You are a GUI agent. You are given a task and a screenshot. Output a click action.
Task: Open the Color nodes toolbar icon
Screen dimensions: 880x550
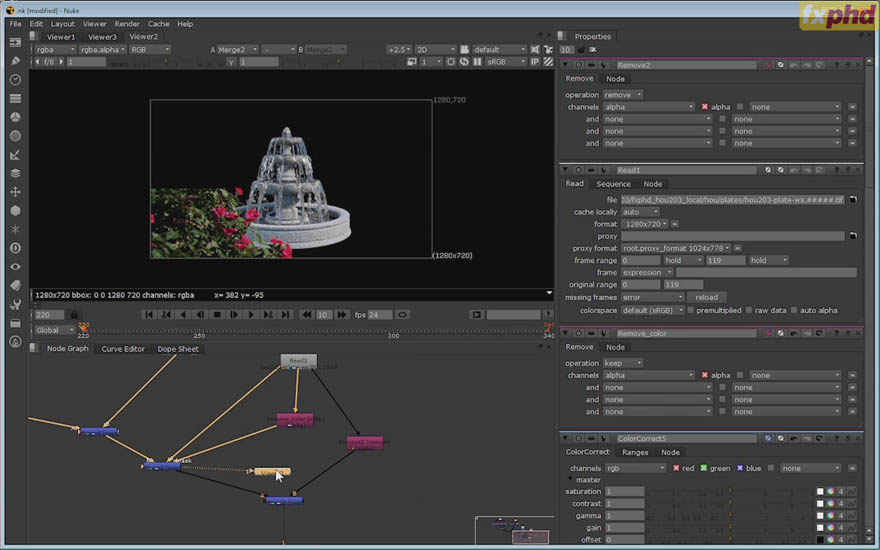tap(15, 117)
